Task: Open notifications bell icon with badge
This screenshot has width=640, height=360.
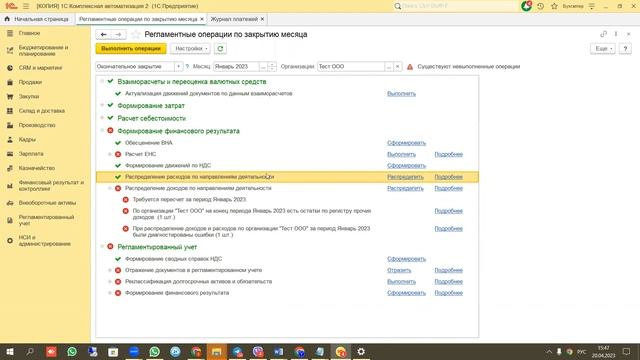Action: pyautogui.click(x=526, y=6)
